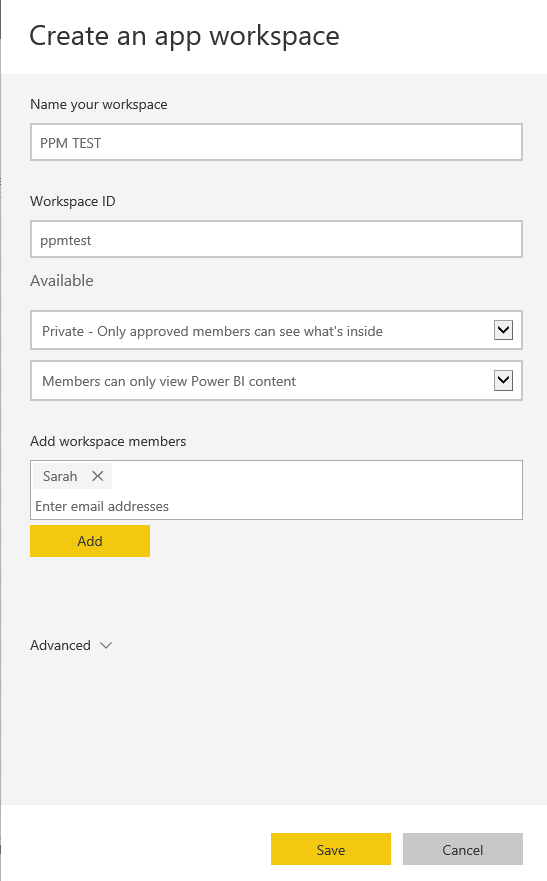
Task: Cancel workspace creation
Action: click(x=463, y=849)
